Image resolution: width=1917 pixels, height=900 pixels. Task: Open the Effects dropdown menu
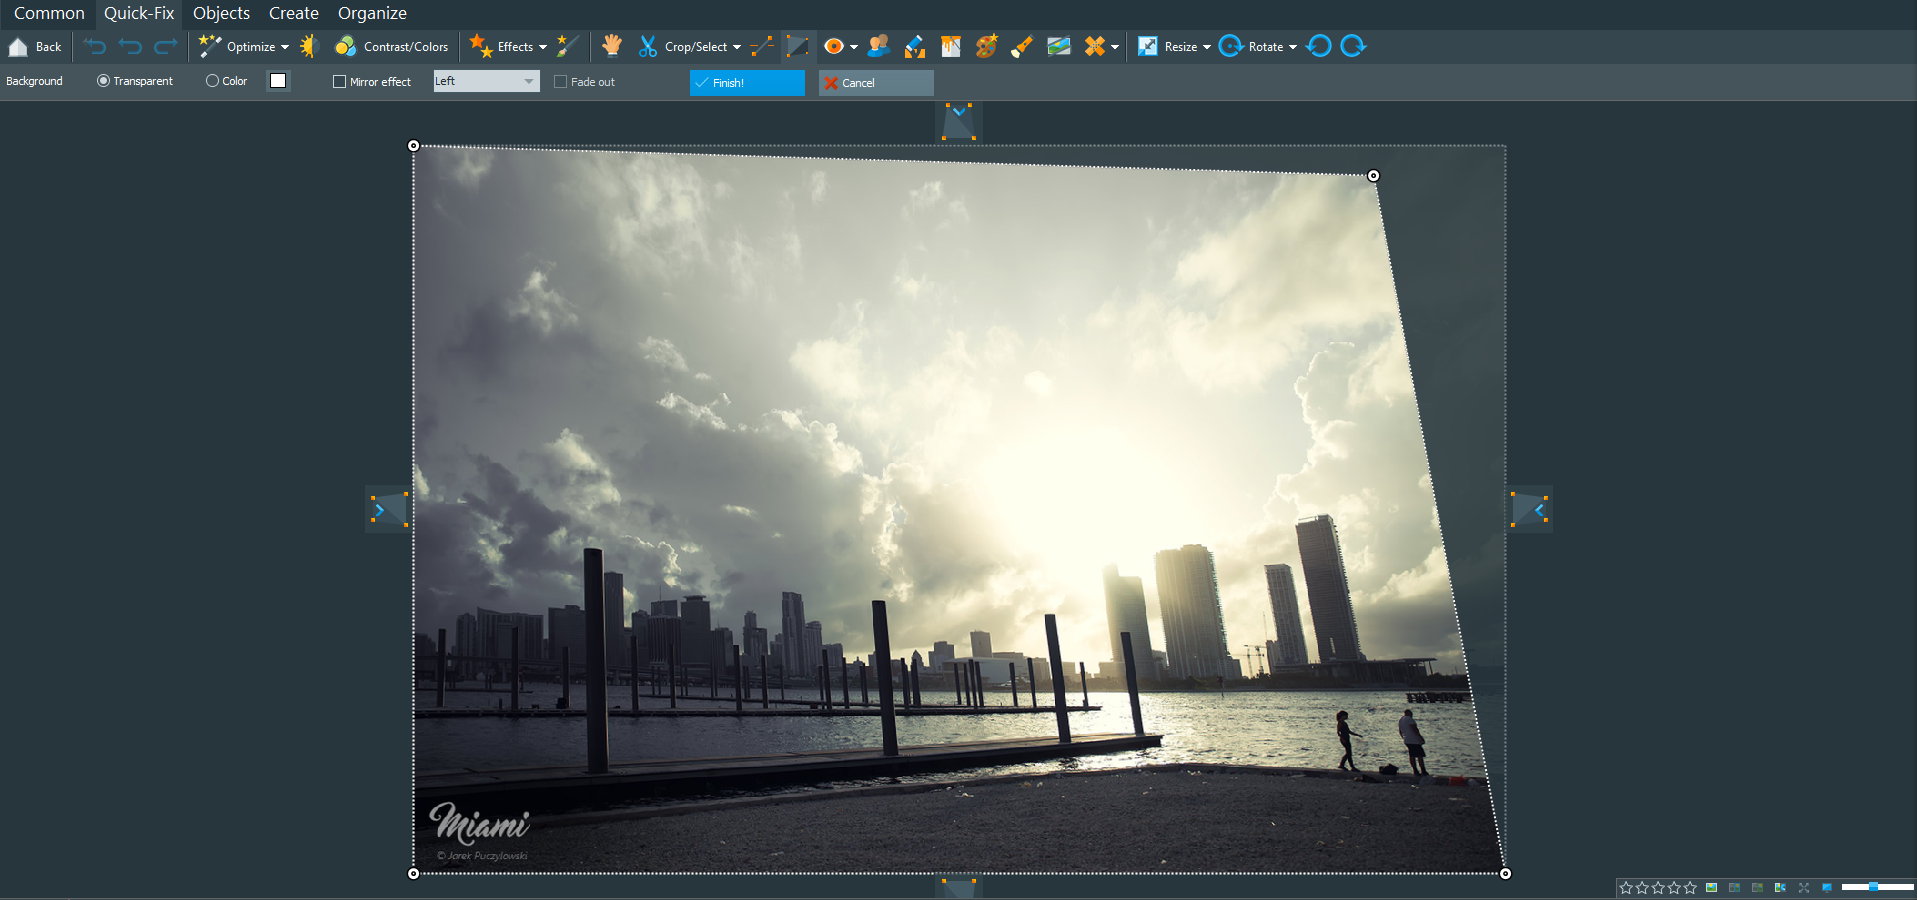coord(542,47)
